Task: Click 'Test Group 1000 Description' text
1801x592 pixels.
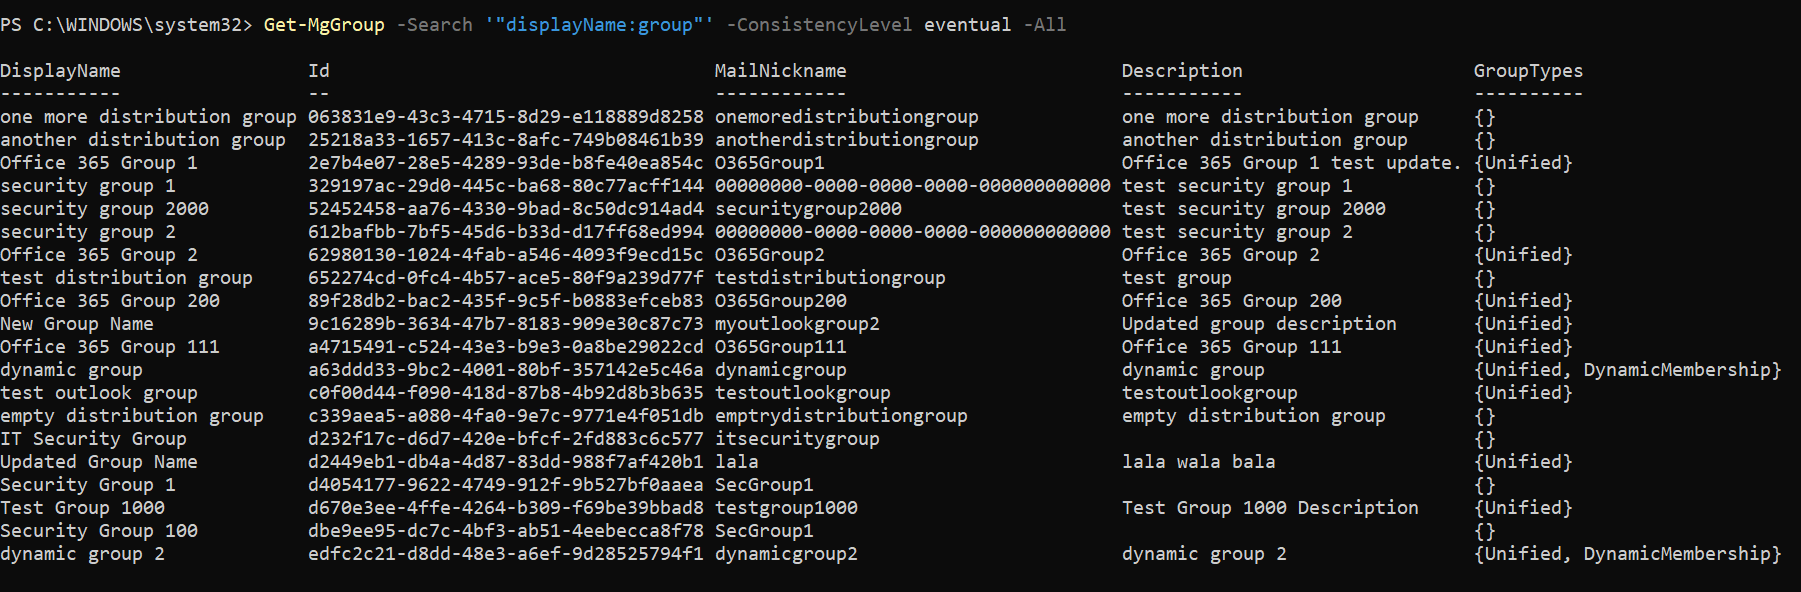Action: pos(1270,508)
